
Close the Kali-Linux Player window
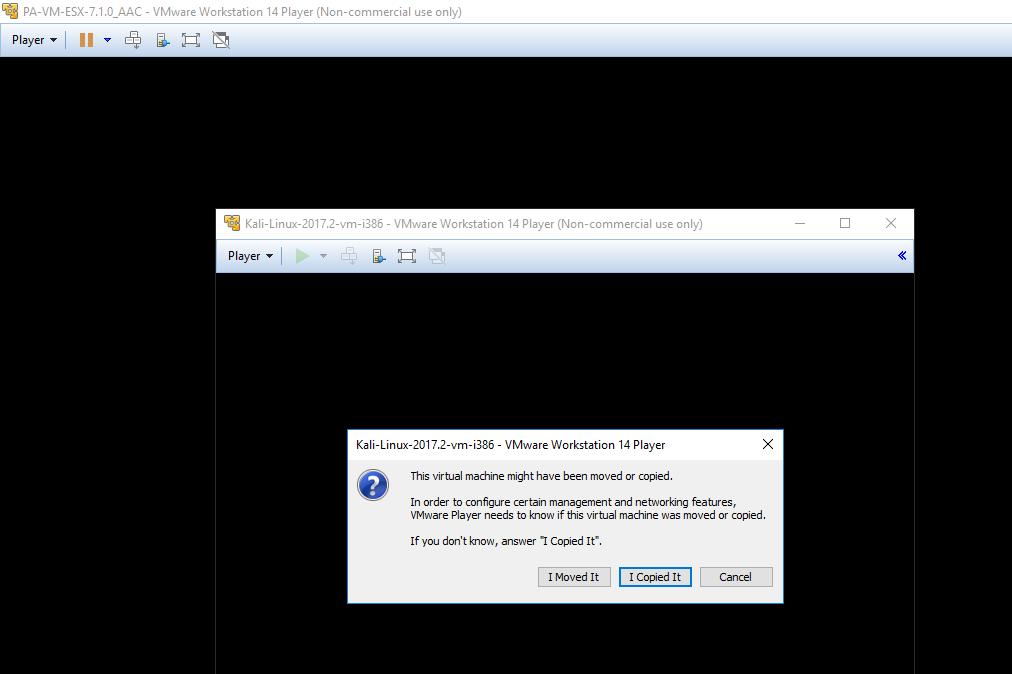891,223
